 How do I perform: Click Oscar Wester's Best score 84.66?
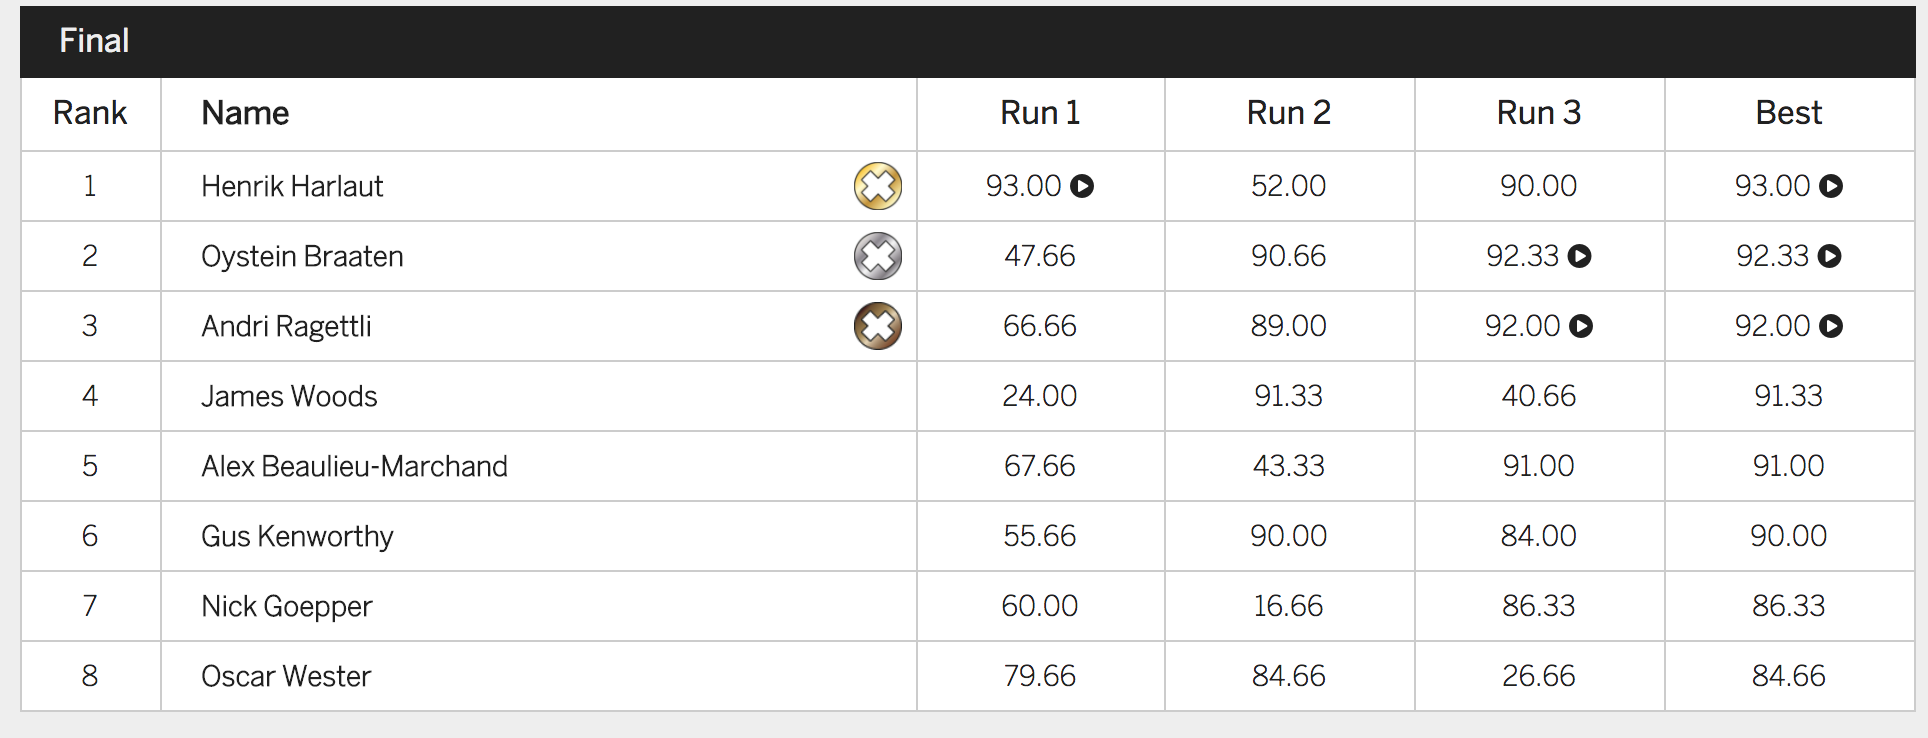pyautogui.click(x=1789, y=676)
